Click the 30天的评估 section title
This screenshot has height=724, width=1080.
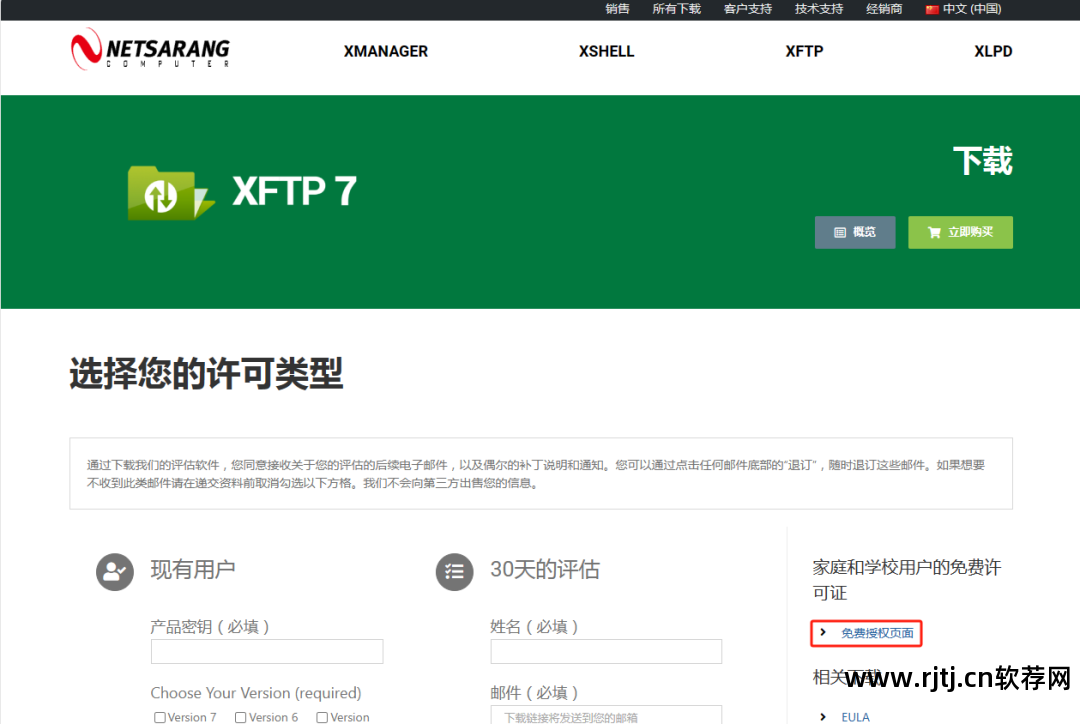(x=545, y=570)
